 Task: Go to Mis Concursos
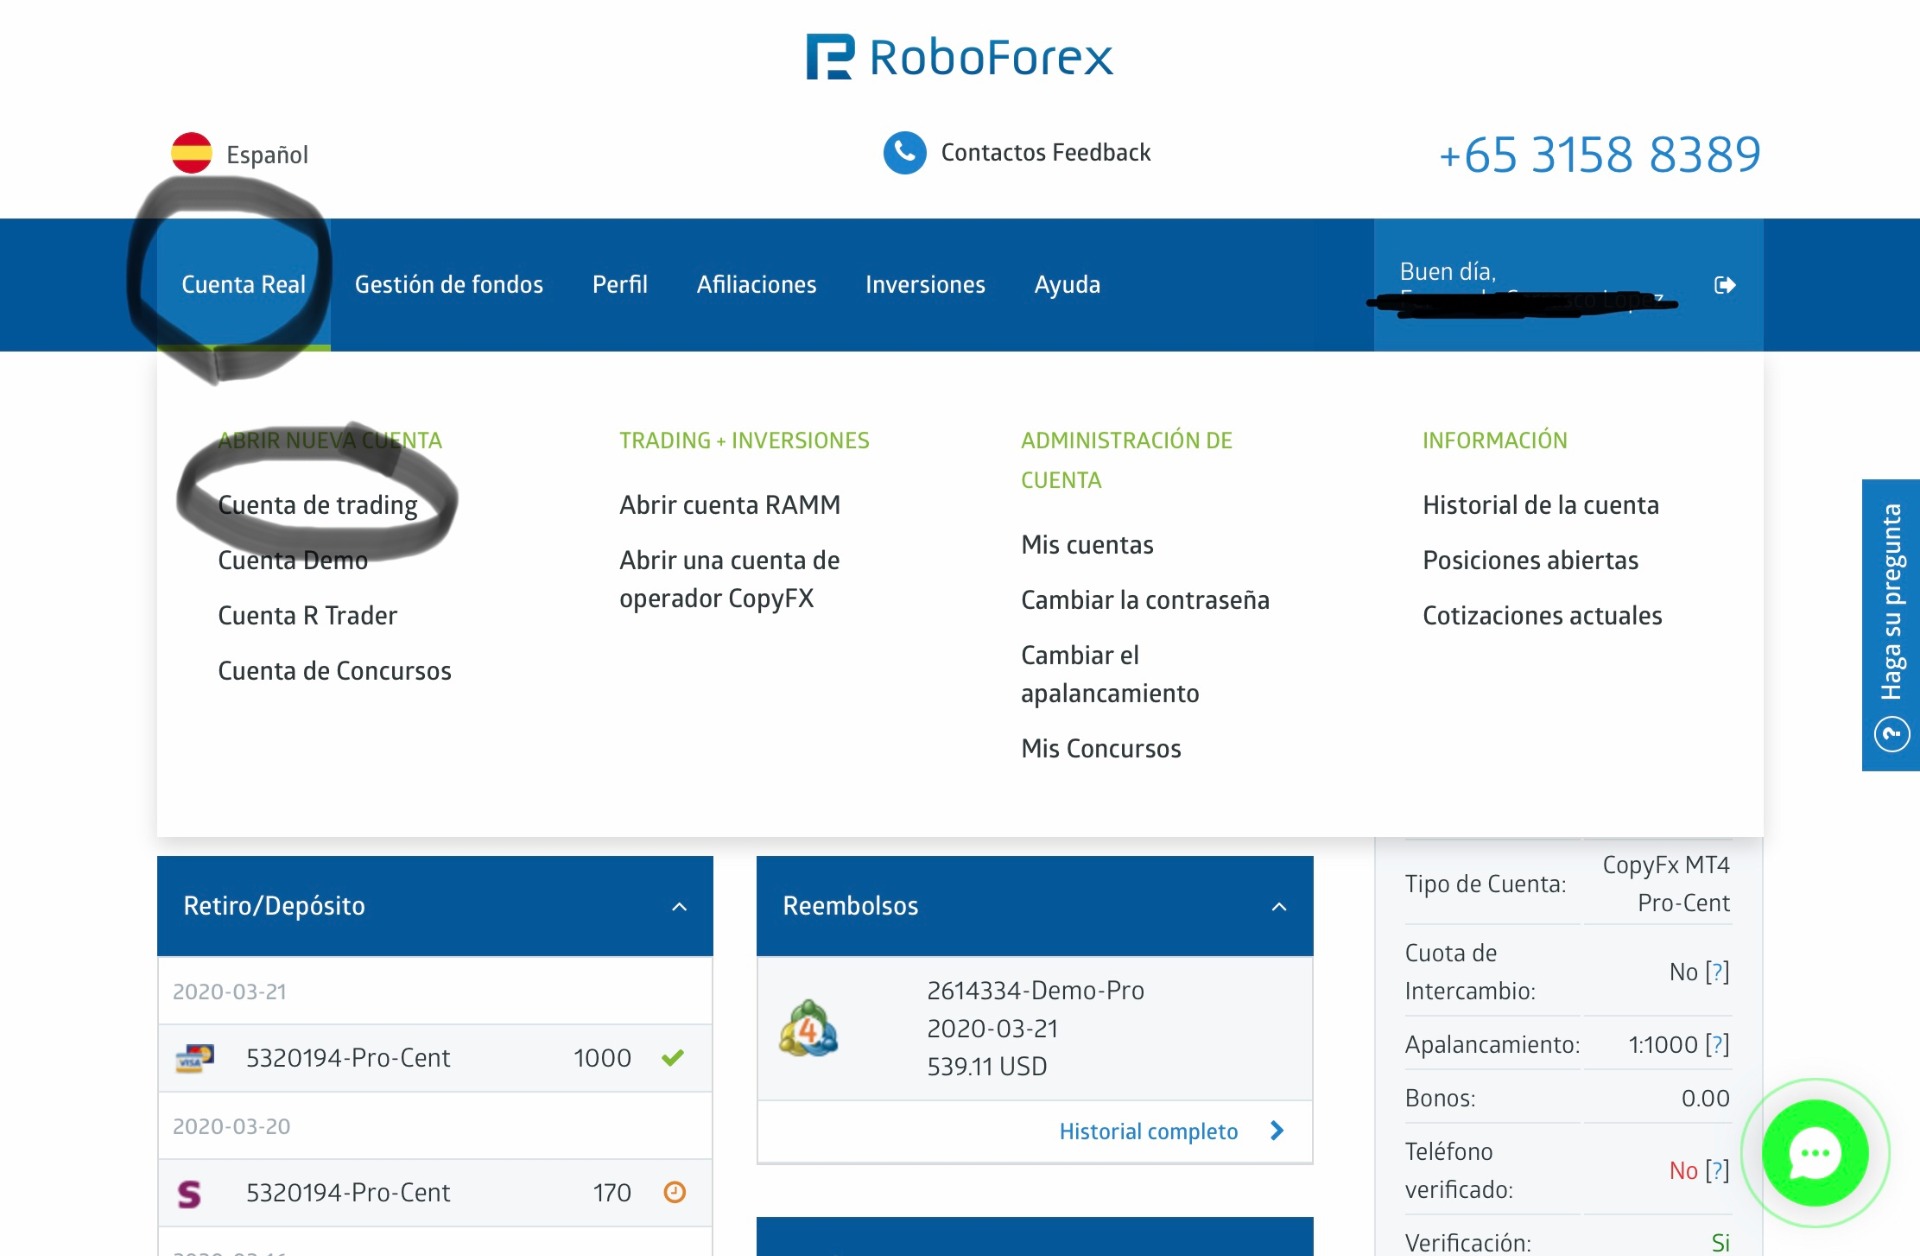1101,748
